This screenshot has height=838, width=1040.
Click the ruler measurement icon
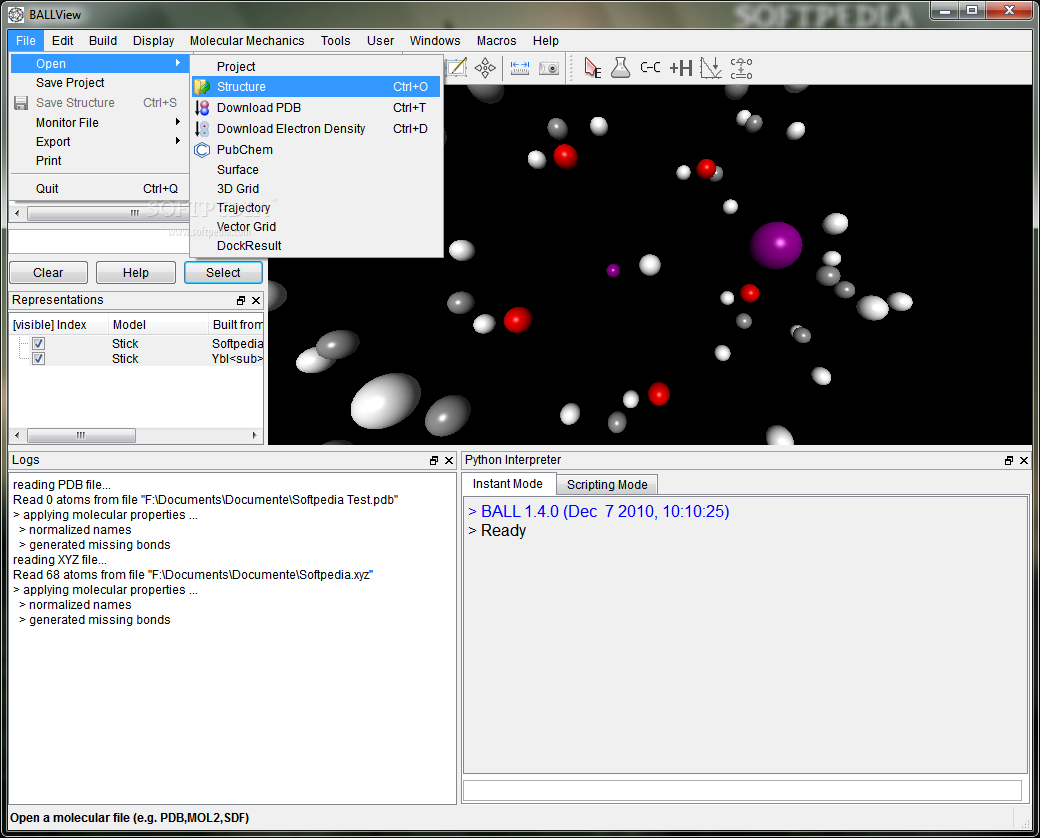click(520, 68)
